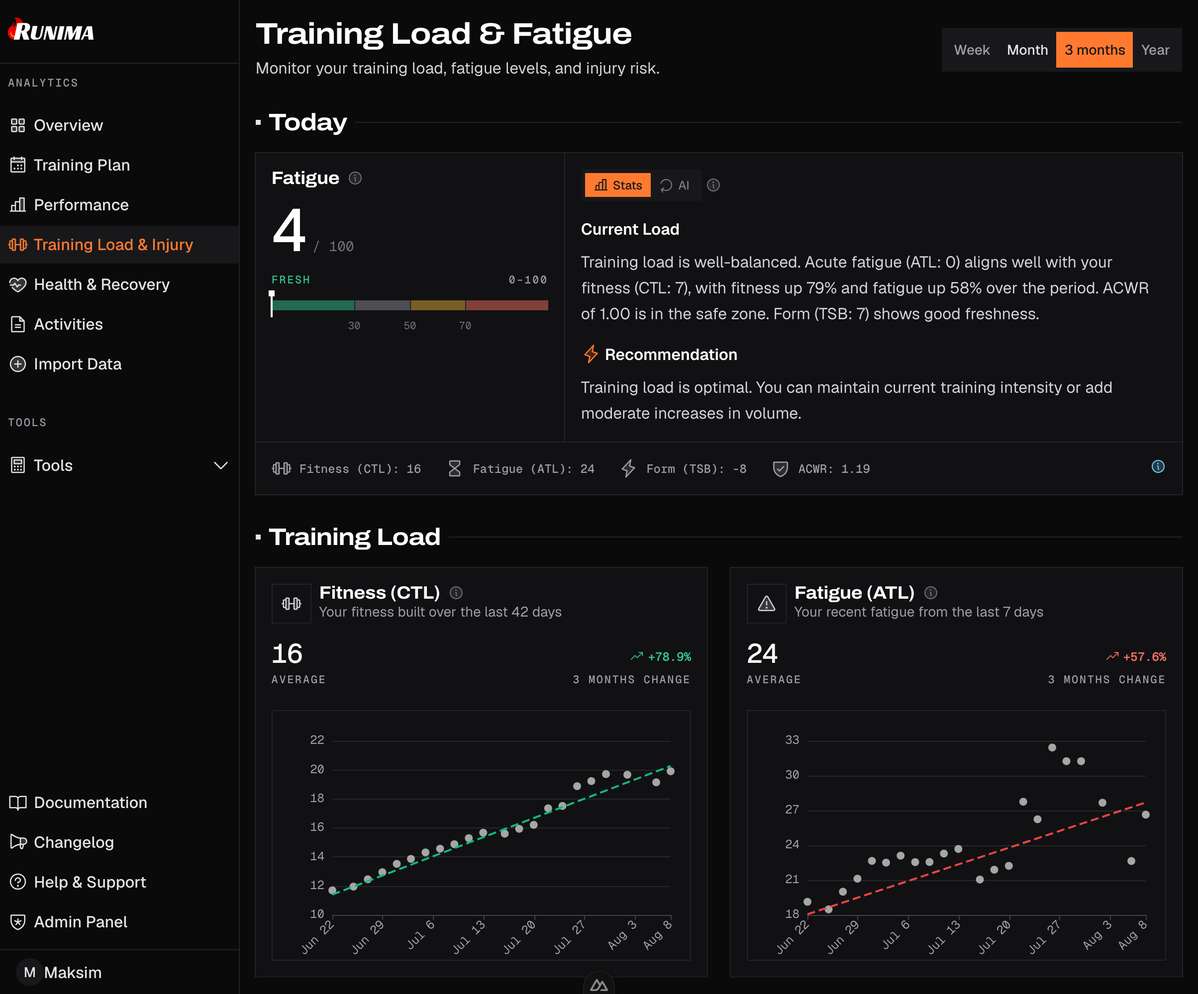Click the "Form (TSB): -8" value
The image size is (1198, 994).
pyautogui.click(x=696, y=468)
